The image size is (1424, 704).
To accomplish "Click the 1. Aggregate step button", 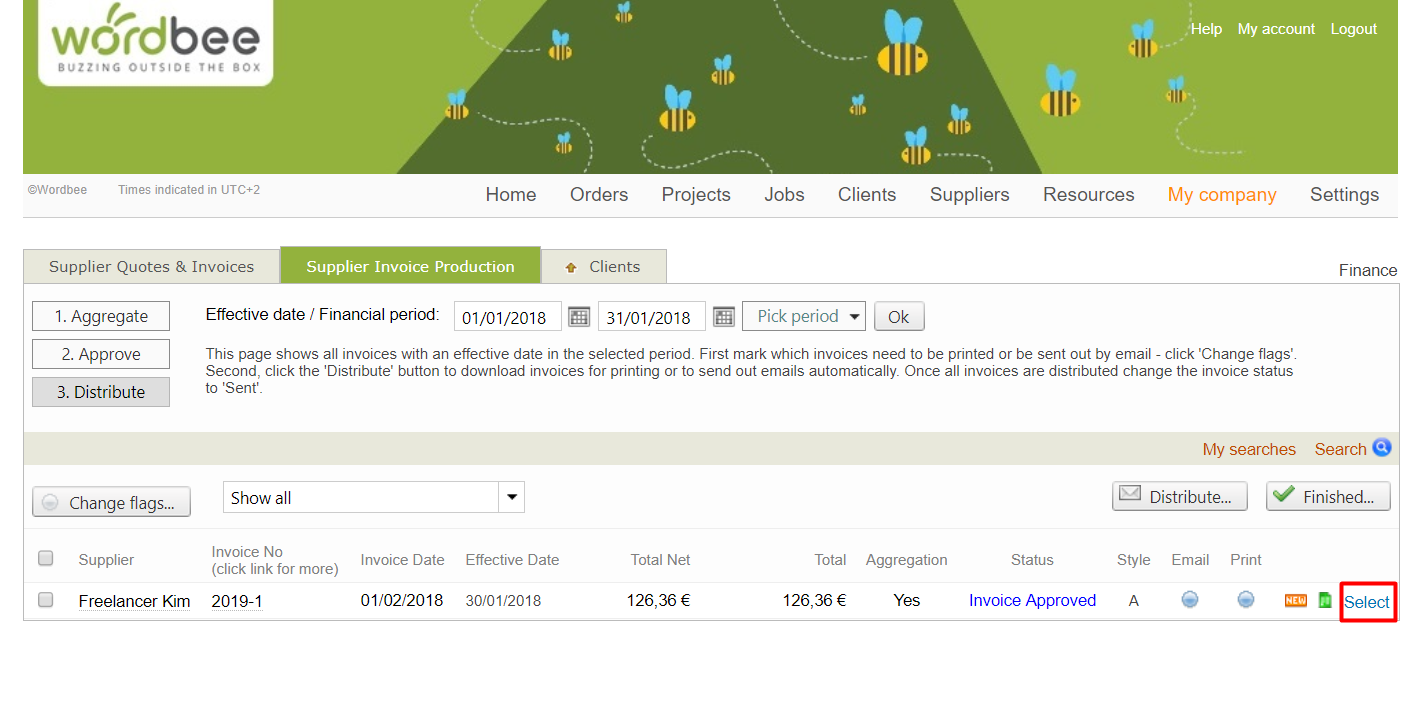I will [x=101, y=317].
